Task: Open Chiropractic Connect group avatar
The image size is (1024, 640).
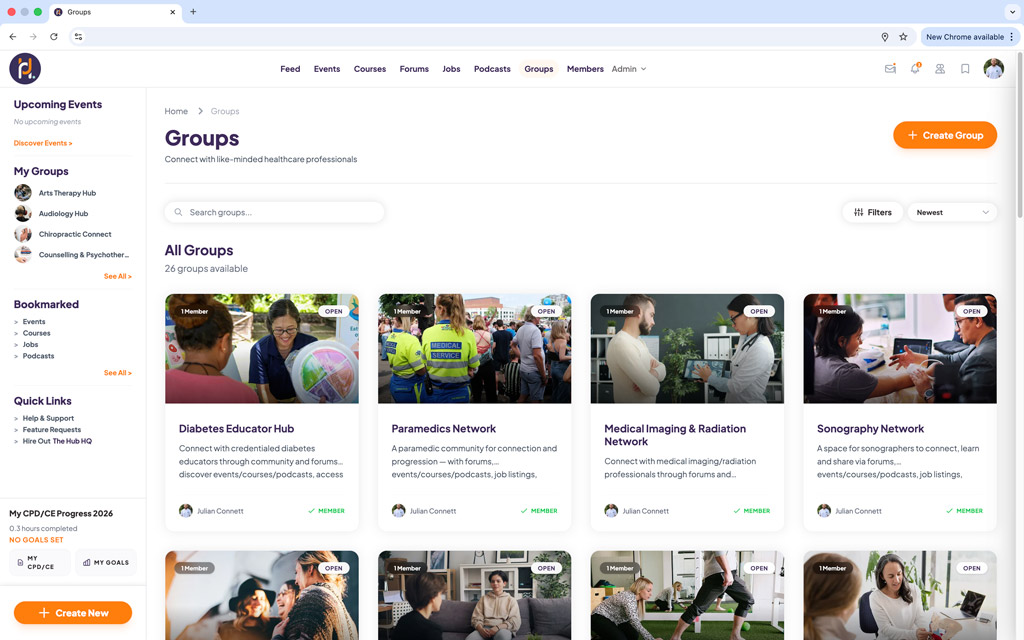Action: click(x=23, y=234)
